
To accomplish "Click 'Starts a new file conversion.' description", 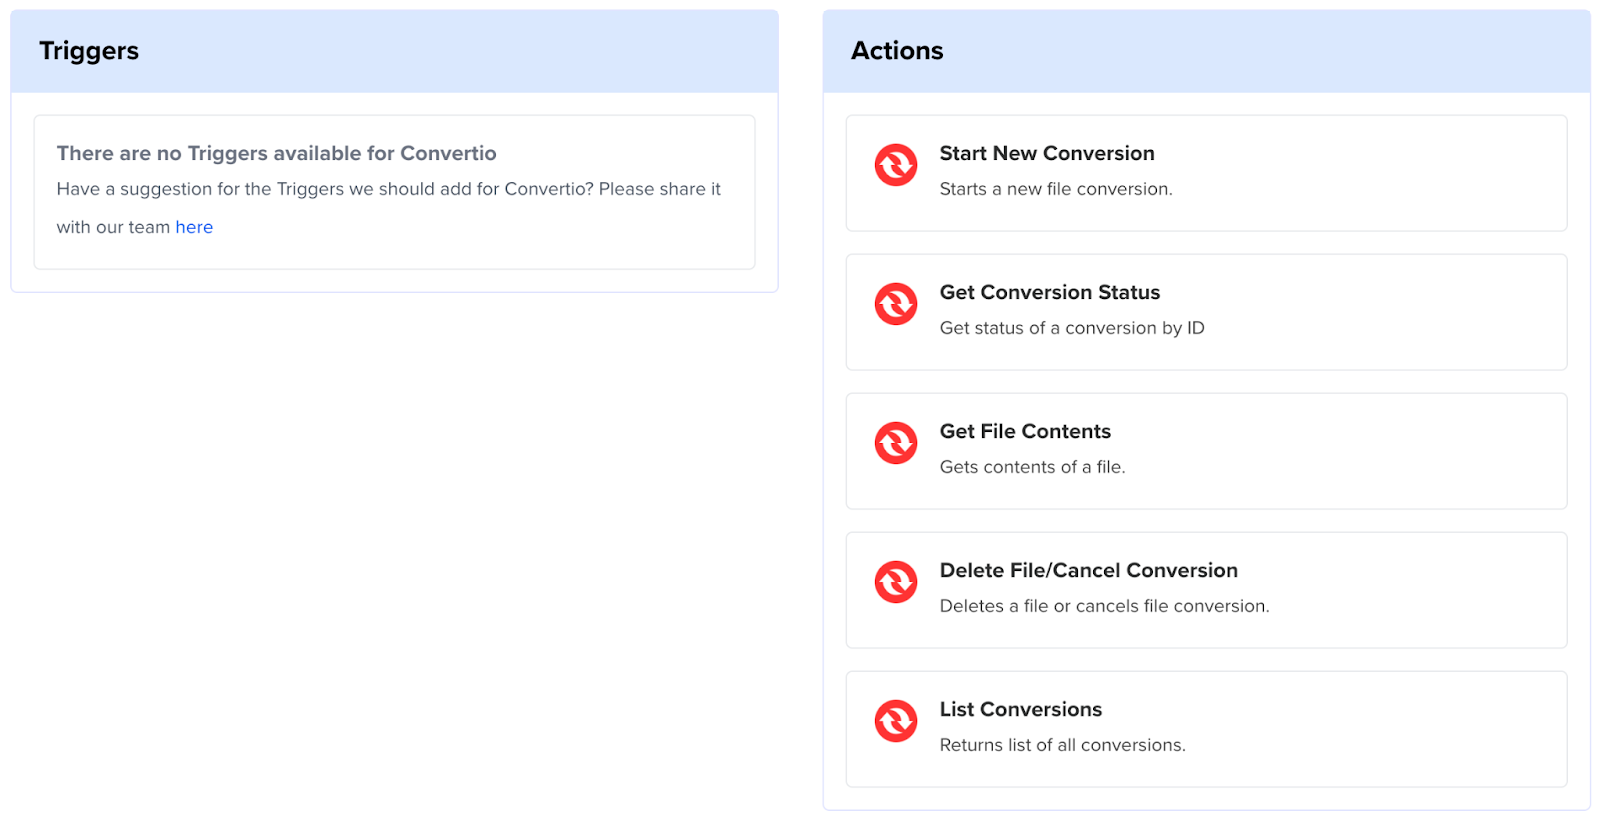I will click(1056, 189).
